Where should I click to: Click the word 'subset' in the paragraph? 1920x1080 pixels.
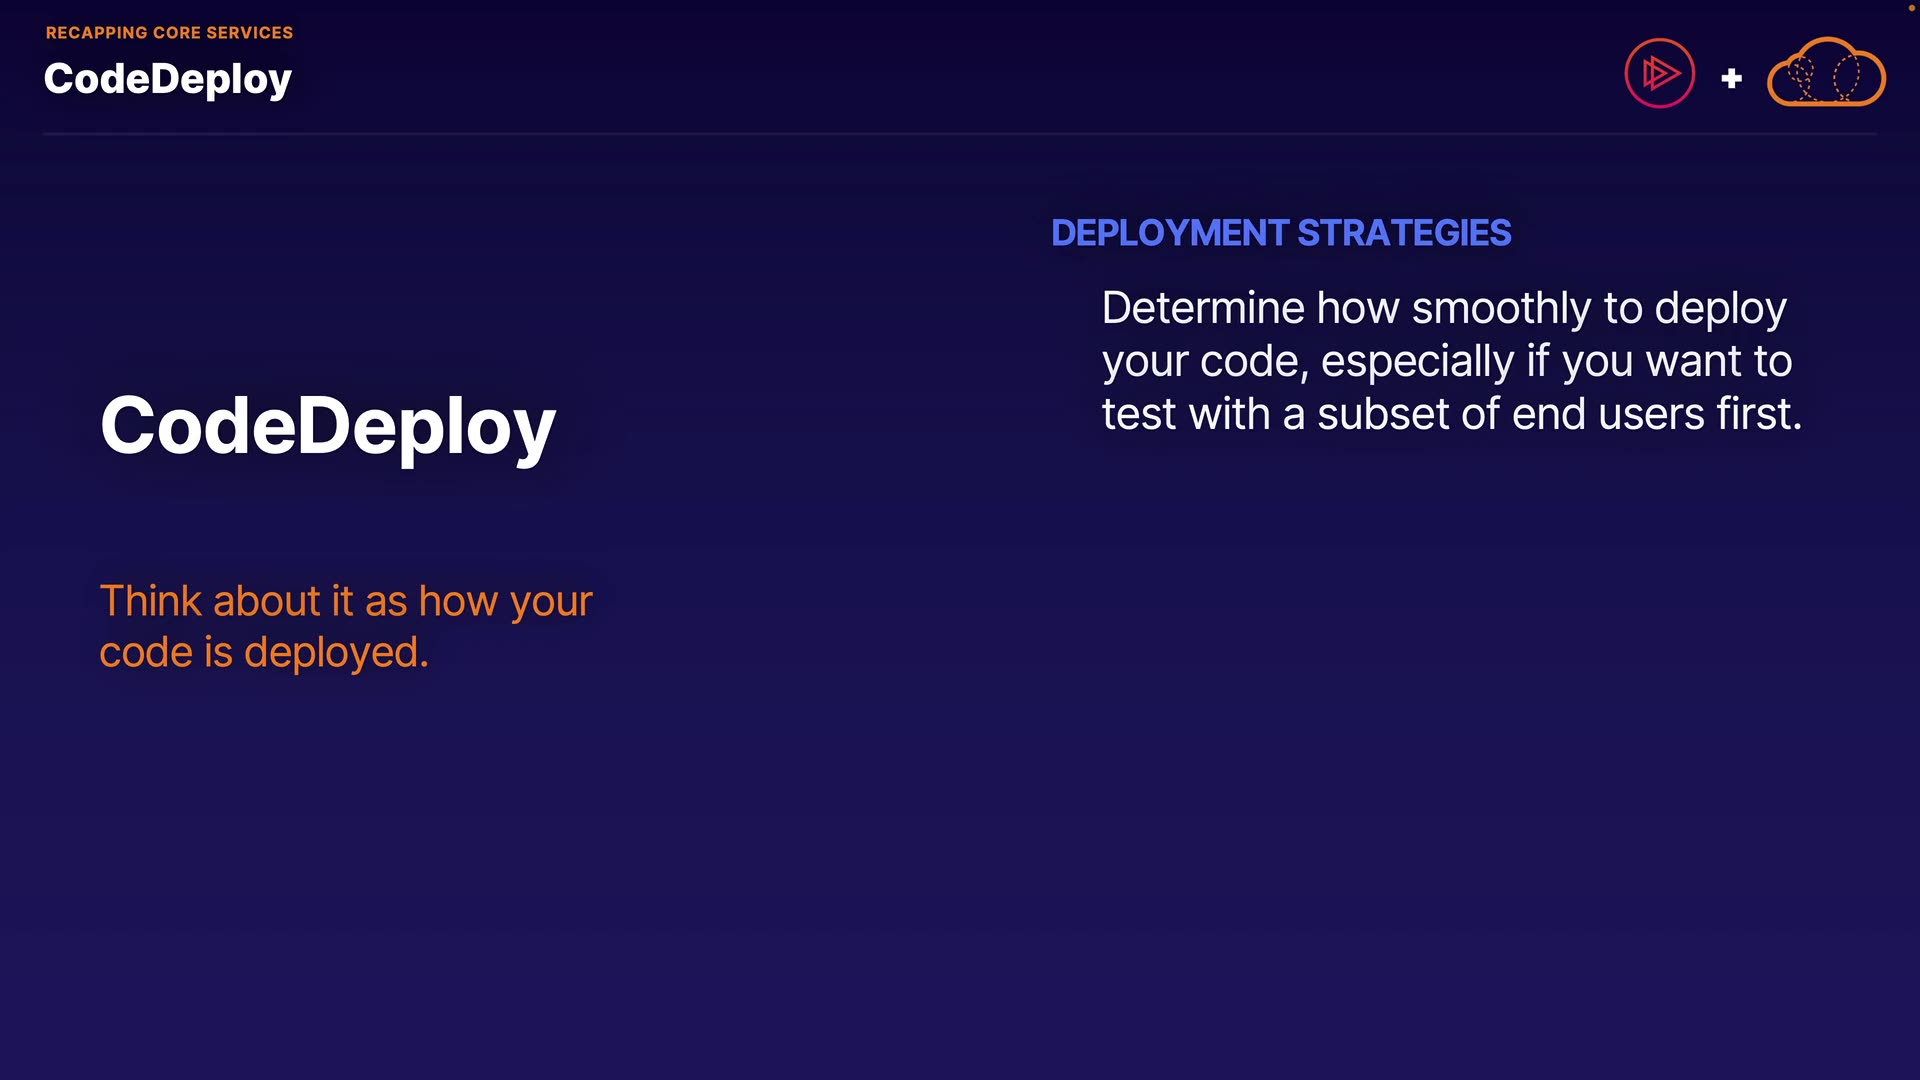tap(1382, 414)
